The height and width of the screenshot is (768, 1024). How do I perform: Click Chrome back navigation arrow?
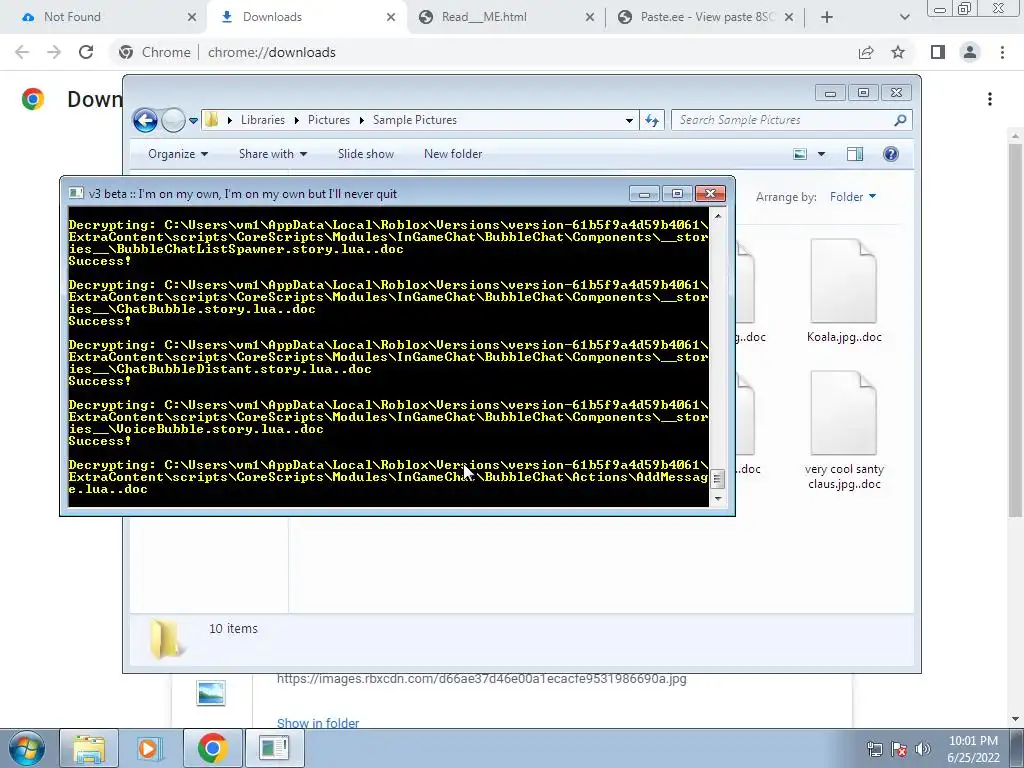[x=22, y=52]
